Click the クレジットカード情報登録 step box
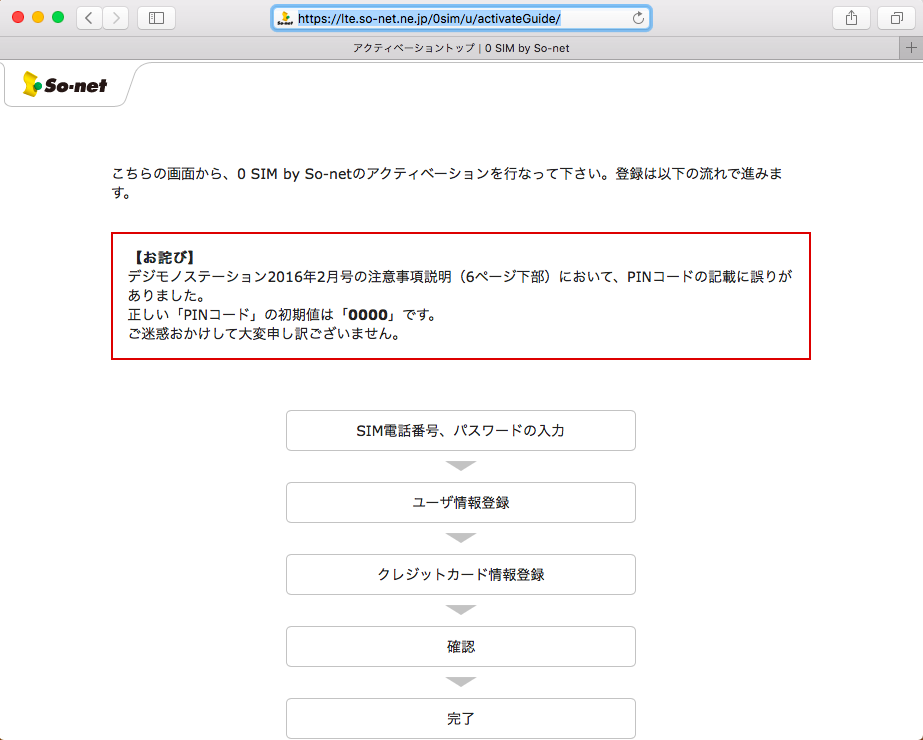Image resolution: width=923 pixels, height=740 pixels. [x=461, y=574]
